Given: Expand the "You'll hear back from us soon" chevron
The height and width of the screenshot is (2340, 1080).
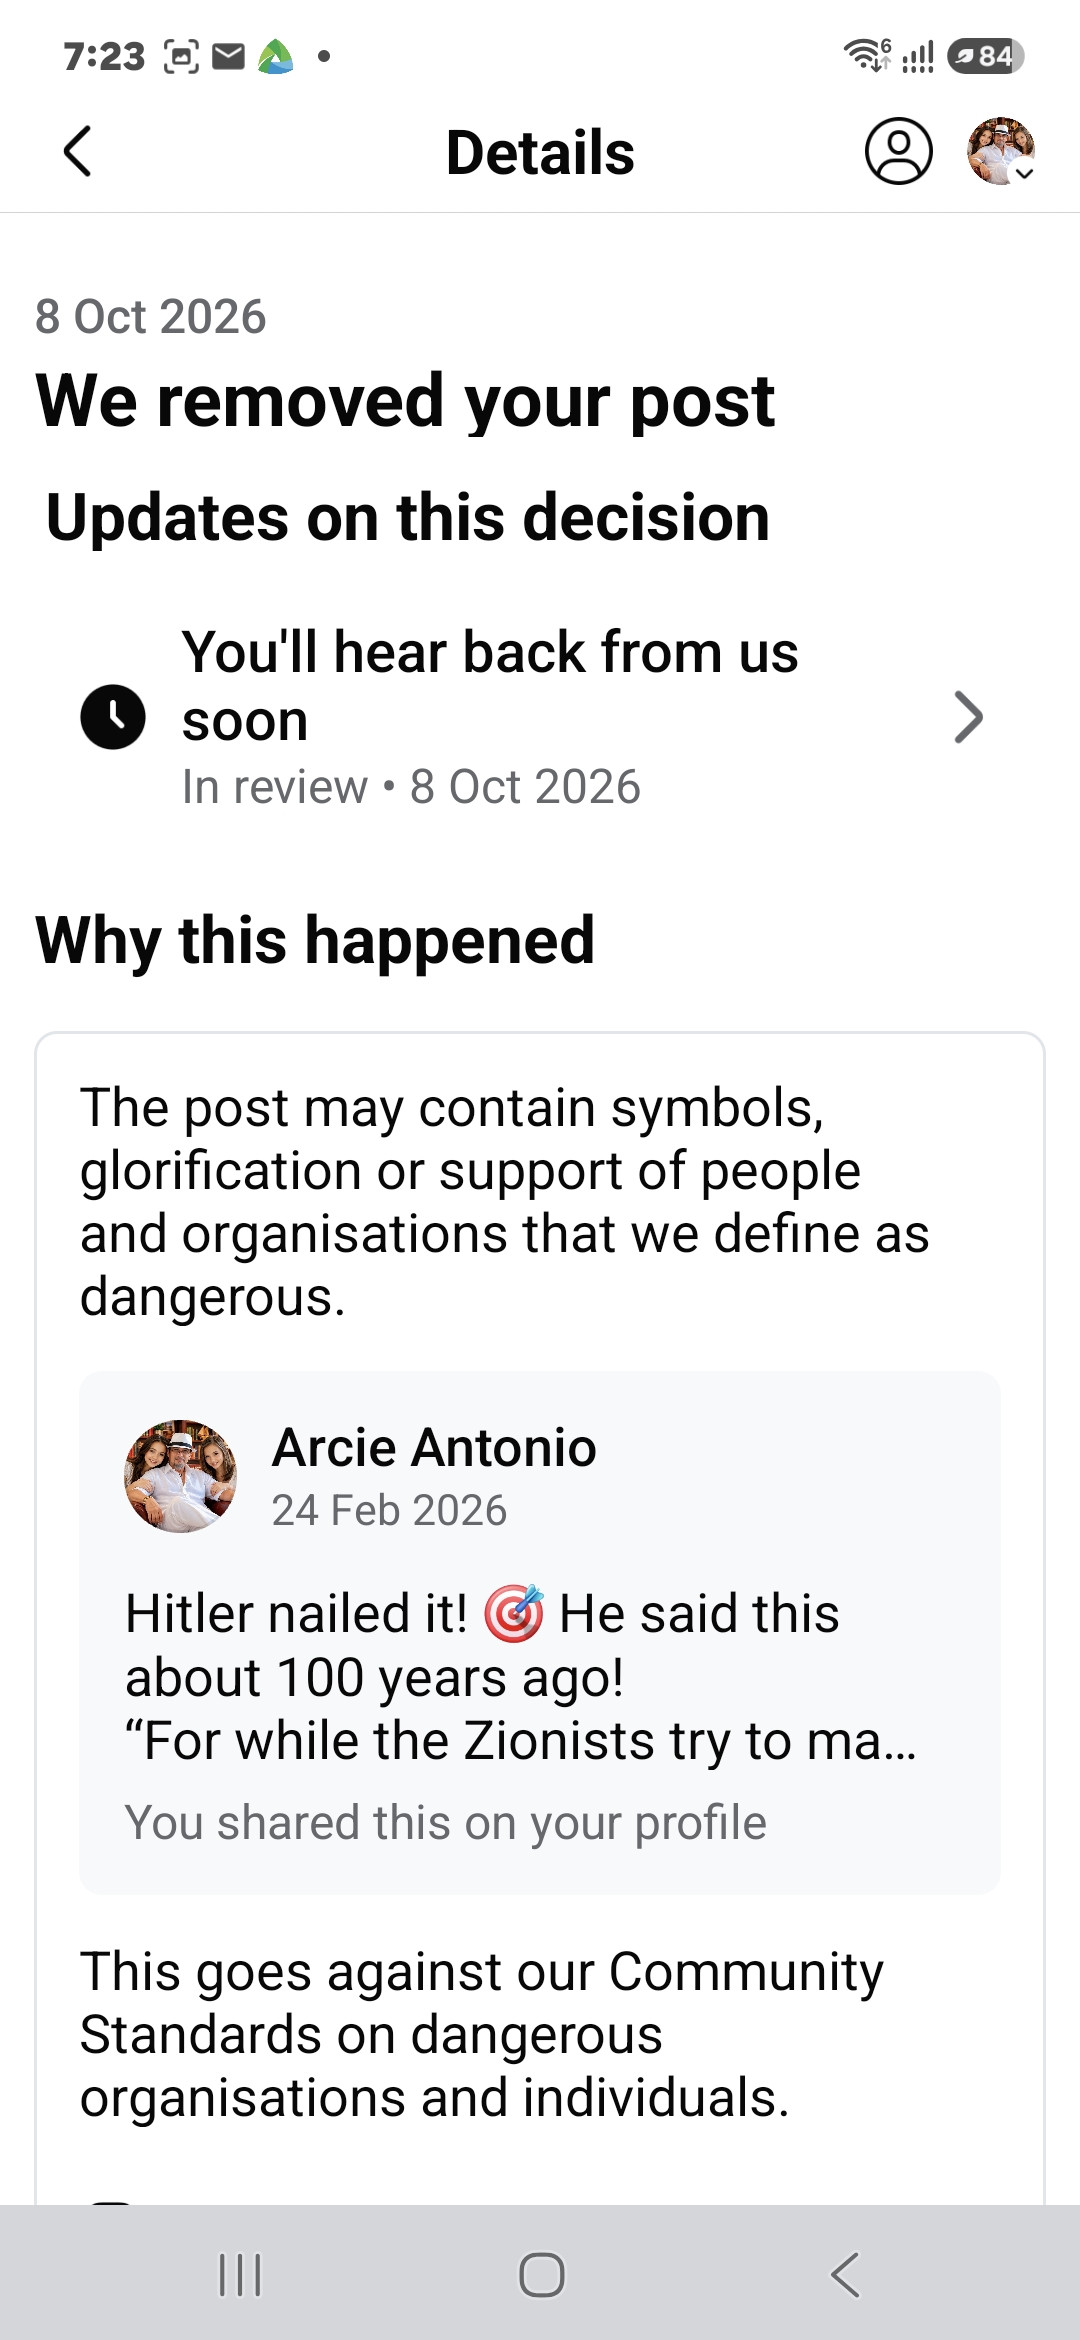Looking at the screenshot, I should click(968, 717).
